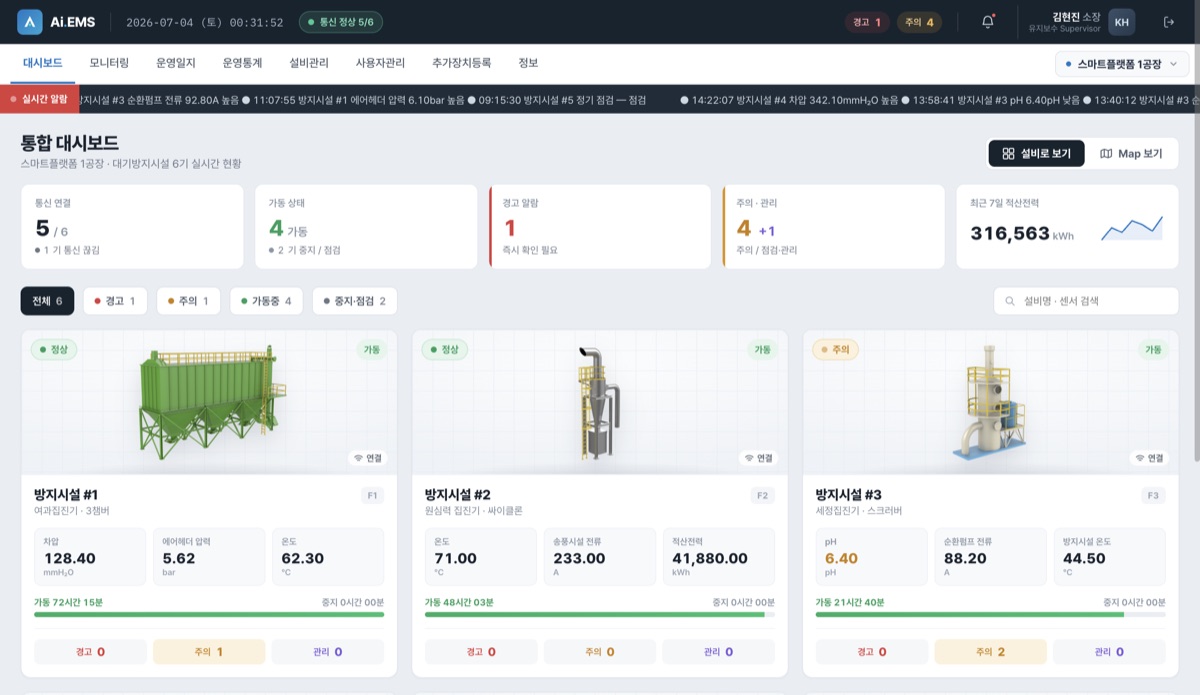Click the 316,563 kWh value
The height and width of the screenshot is (695, 1200).
click(1022, 233)
